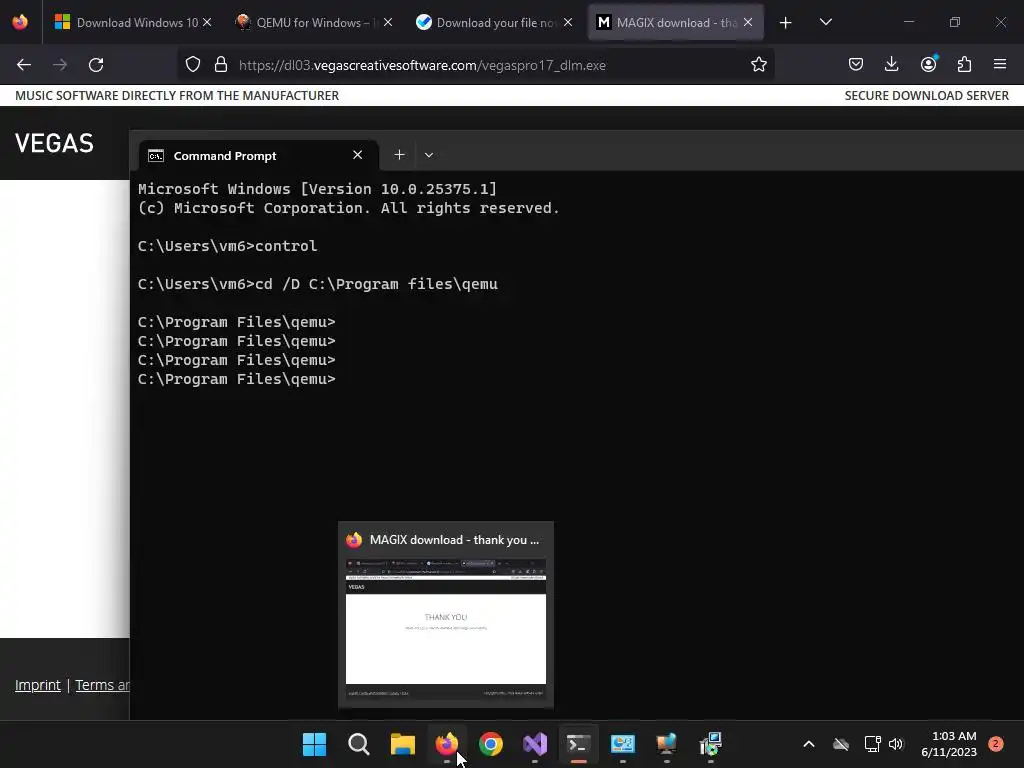Open the terminal profiles dropdown chevron
Viewport: 1024px width, 768px height.
pos(428,155)
